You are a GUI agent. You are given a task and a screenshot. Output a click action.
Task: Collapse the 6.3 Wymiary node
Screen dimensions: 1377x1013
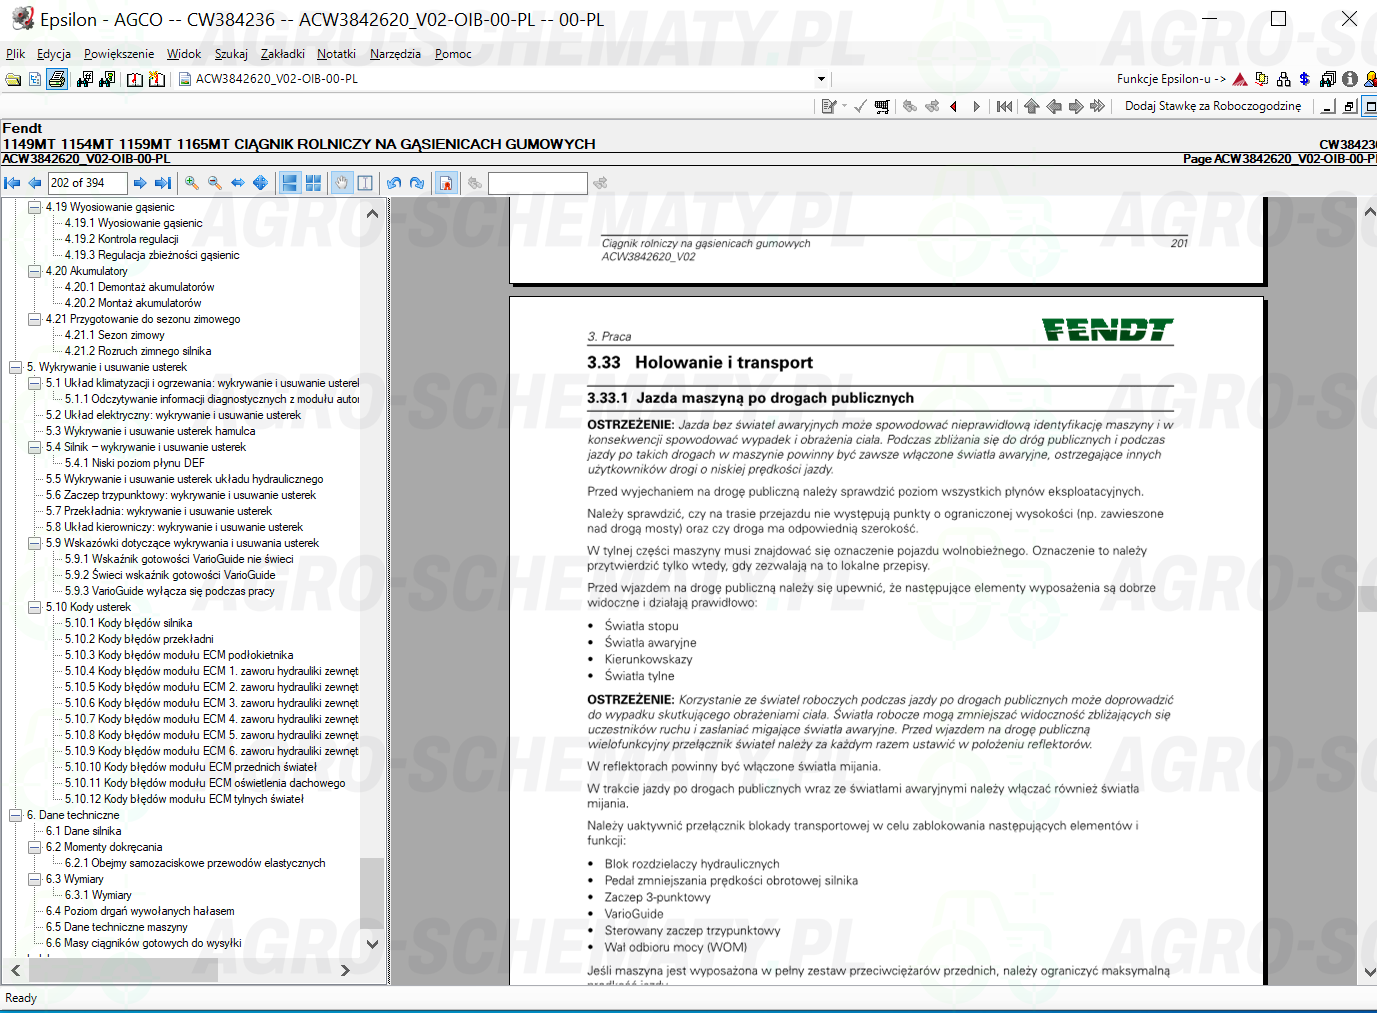35,879
